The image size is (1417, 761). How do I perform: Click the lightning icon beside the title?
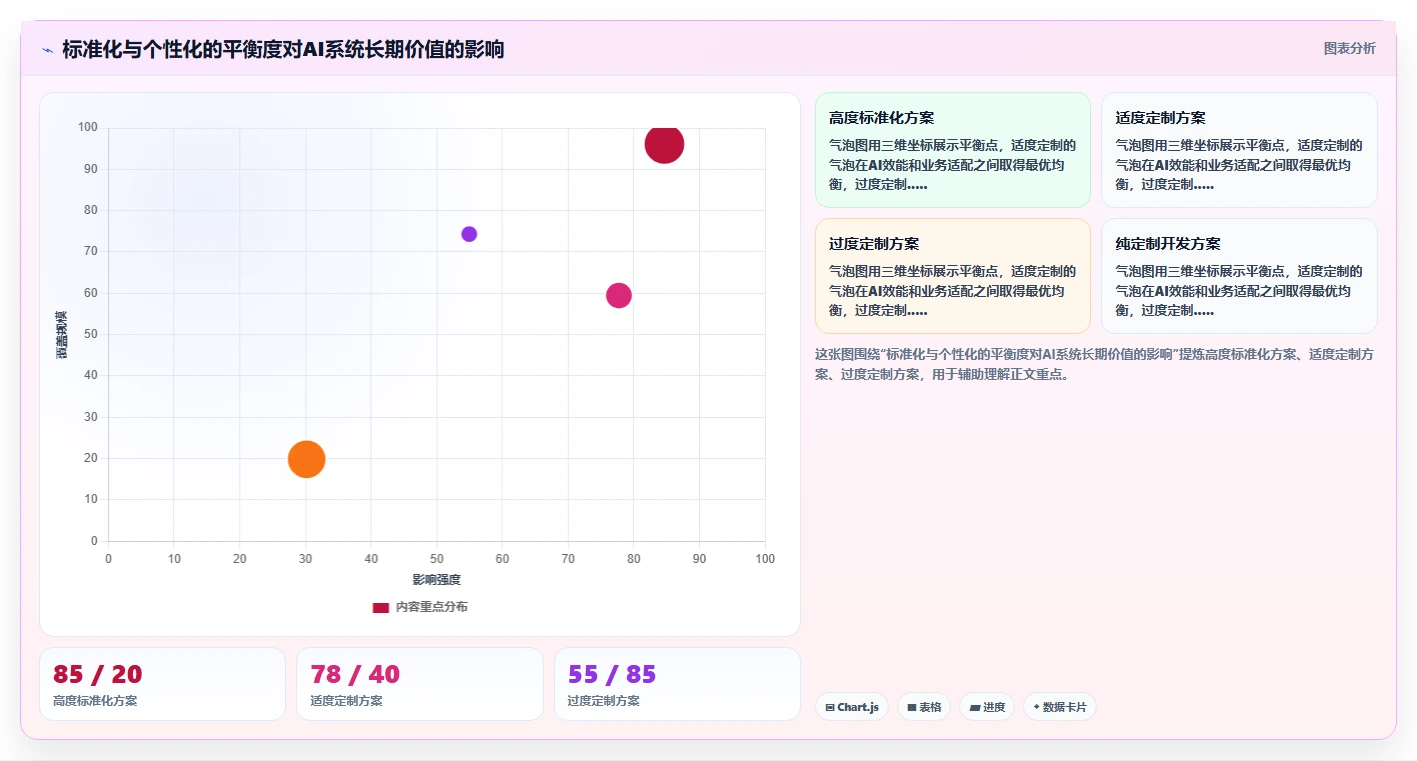(x=47, y=50)
